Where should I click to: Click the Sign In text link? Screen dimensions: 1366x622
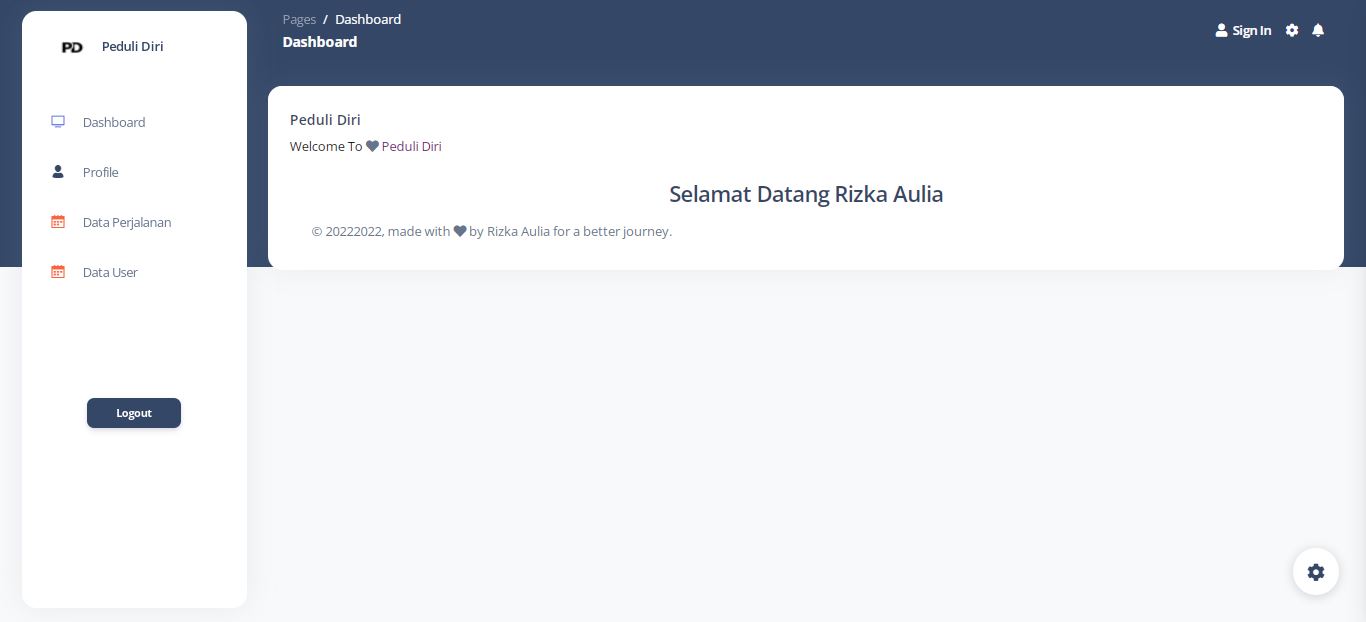coord(1251,31)
